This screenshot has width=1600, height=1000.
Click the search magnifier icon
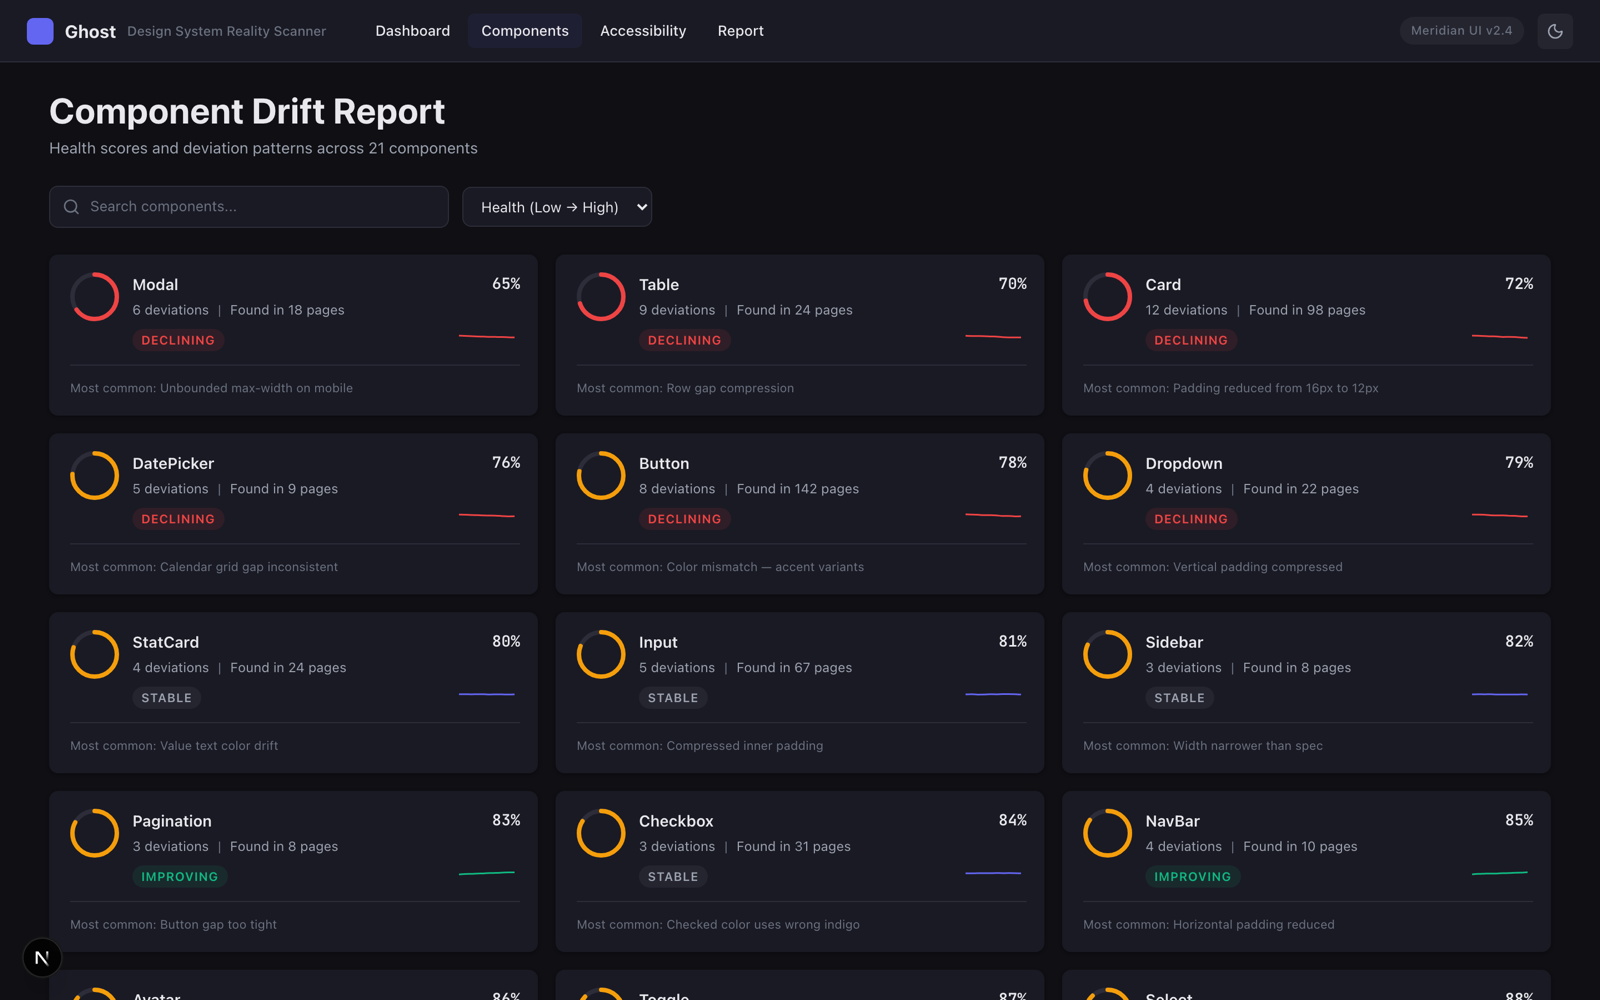click(71, 206)
